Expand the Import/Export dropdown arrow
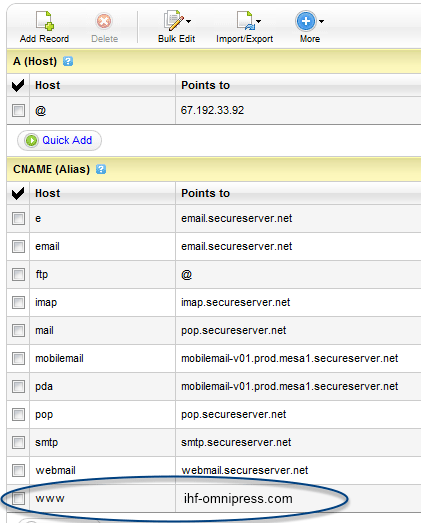421x523 pixels. [x=259, y=21]
